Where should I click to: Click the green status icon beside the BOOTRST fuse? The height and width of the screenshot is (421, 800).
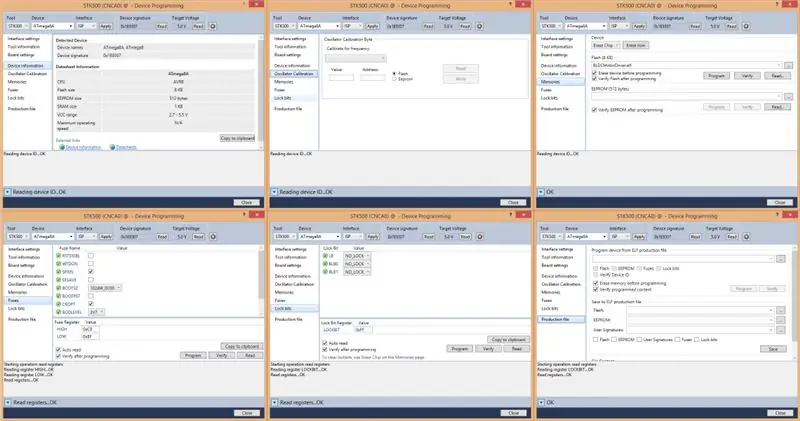pos(59,296)
